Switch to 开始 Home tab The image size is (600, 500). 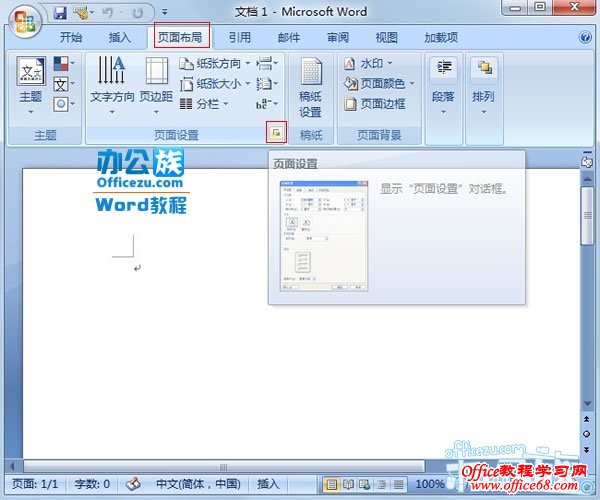pos(71,37)
